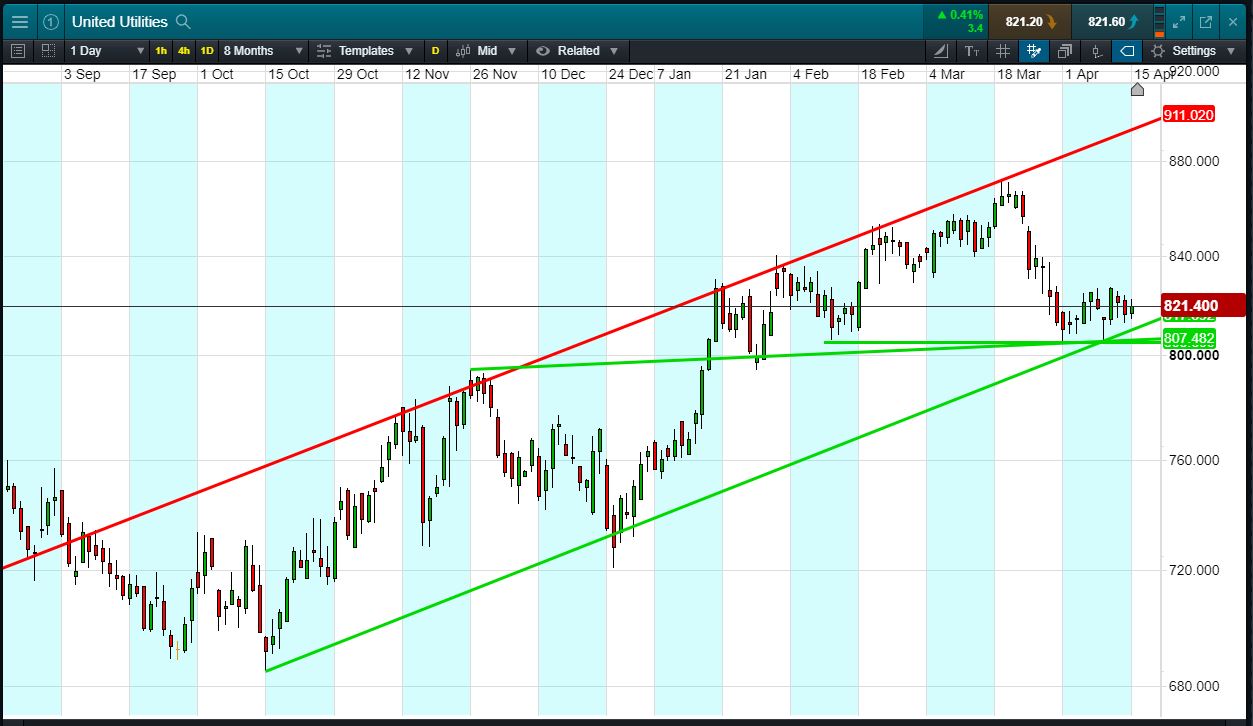Open the hamburger main menu

pyautogui.click(x=19, y=21)
